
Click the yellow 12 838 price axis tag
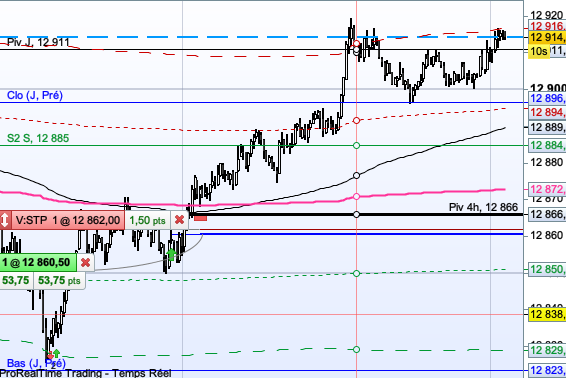[x=547, y=314]
